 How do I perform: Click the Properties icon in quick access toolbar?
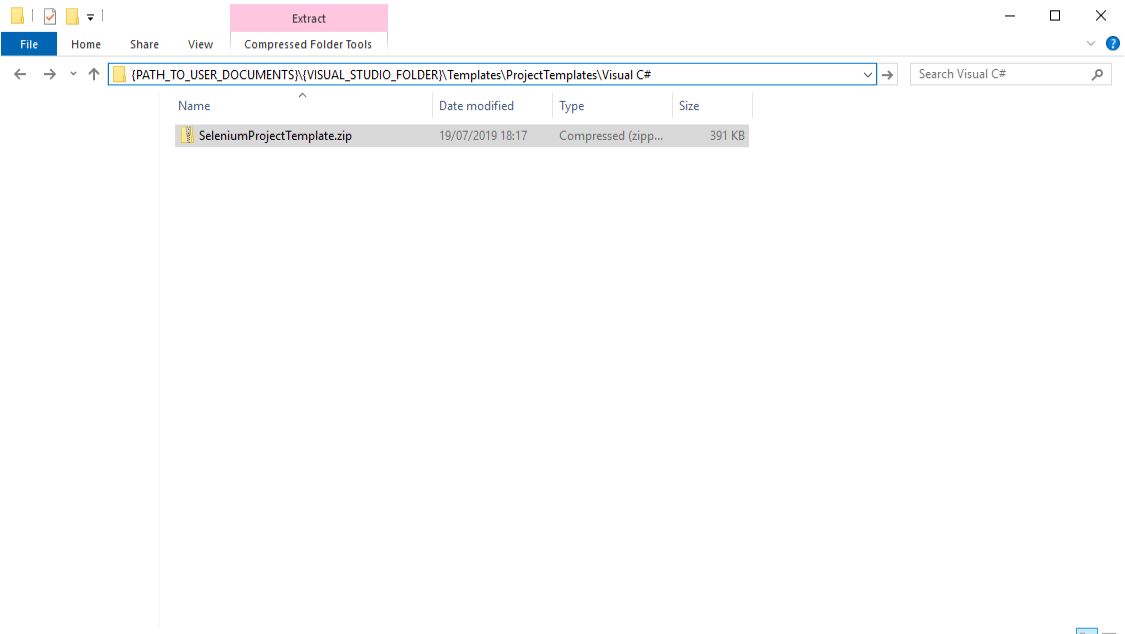[50, 16]
